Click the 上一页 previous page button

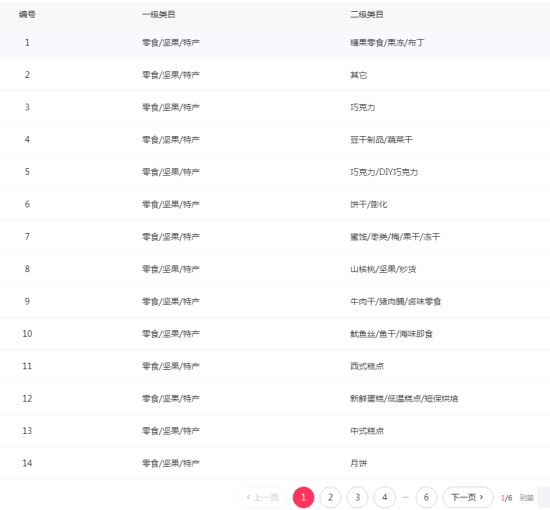[x=262, y=497]
